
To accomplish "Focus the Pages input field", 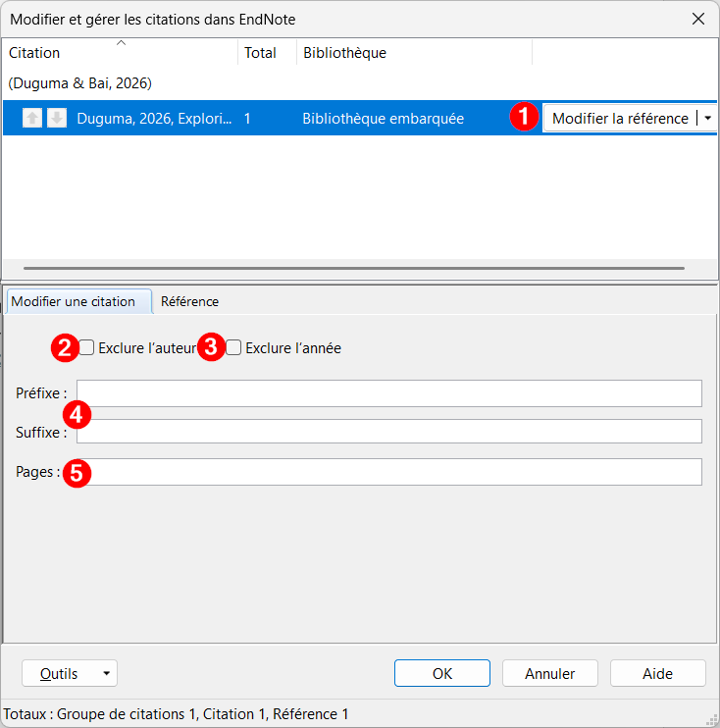I will (x=389, y=472).
